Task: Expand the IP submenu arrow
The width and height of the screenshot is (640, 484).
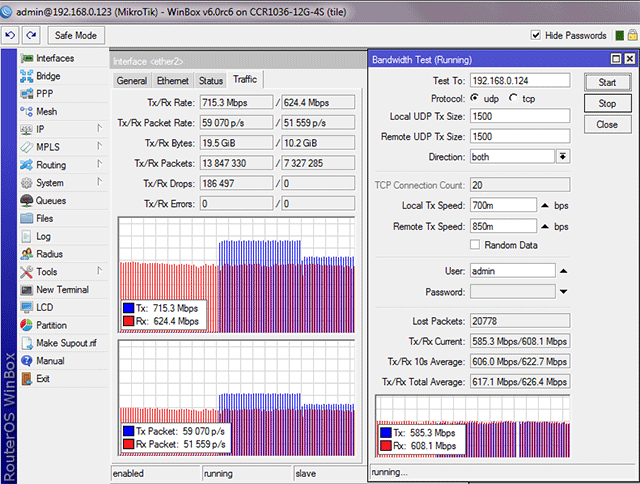Action: click(x=99, y=128)
